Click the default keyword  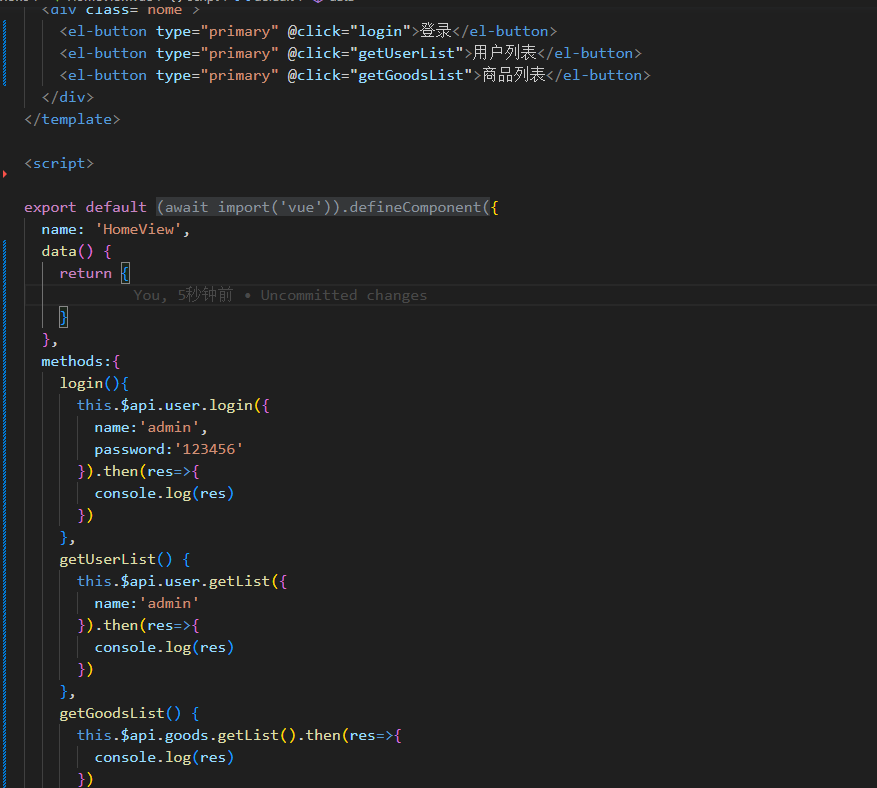tap(116, 207)
